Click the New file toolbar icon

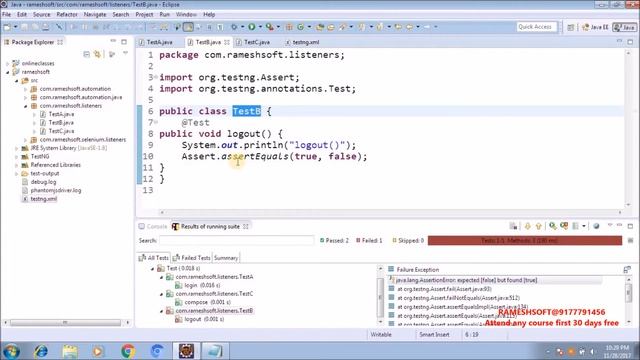coord(7,27)
